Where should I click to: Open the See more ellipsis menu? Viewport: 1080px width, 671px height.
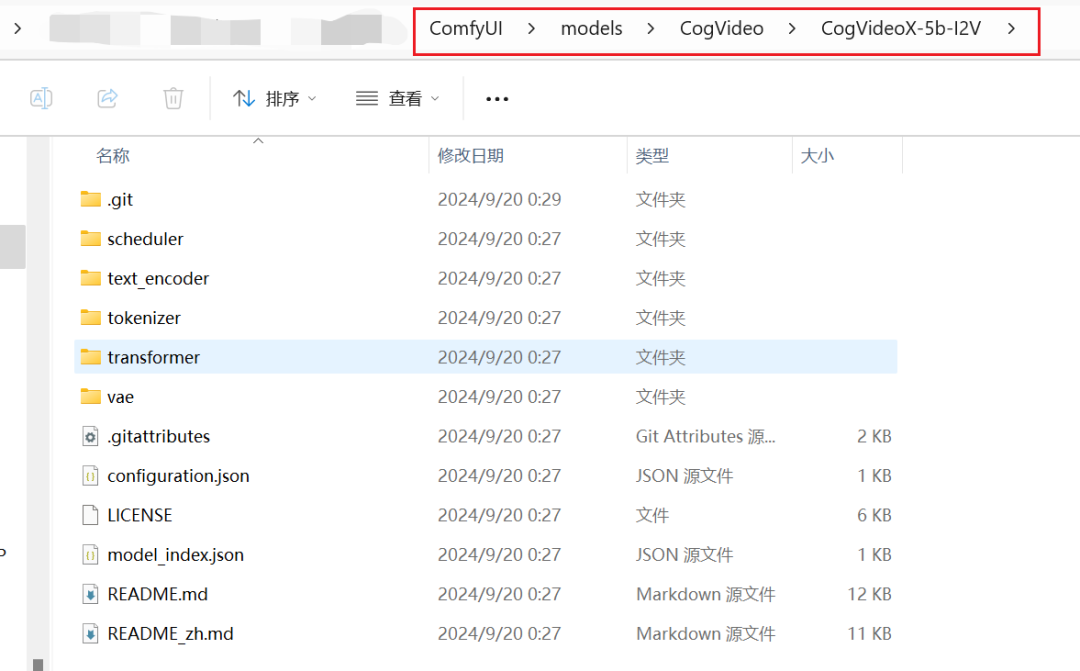[497, 99]
